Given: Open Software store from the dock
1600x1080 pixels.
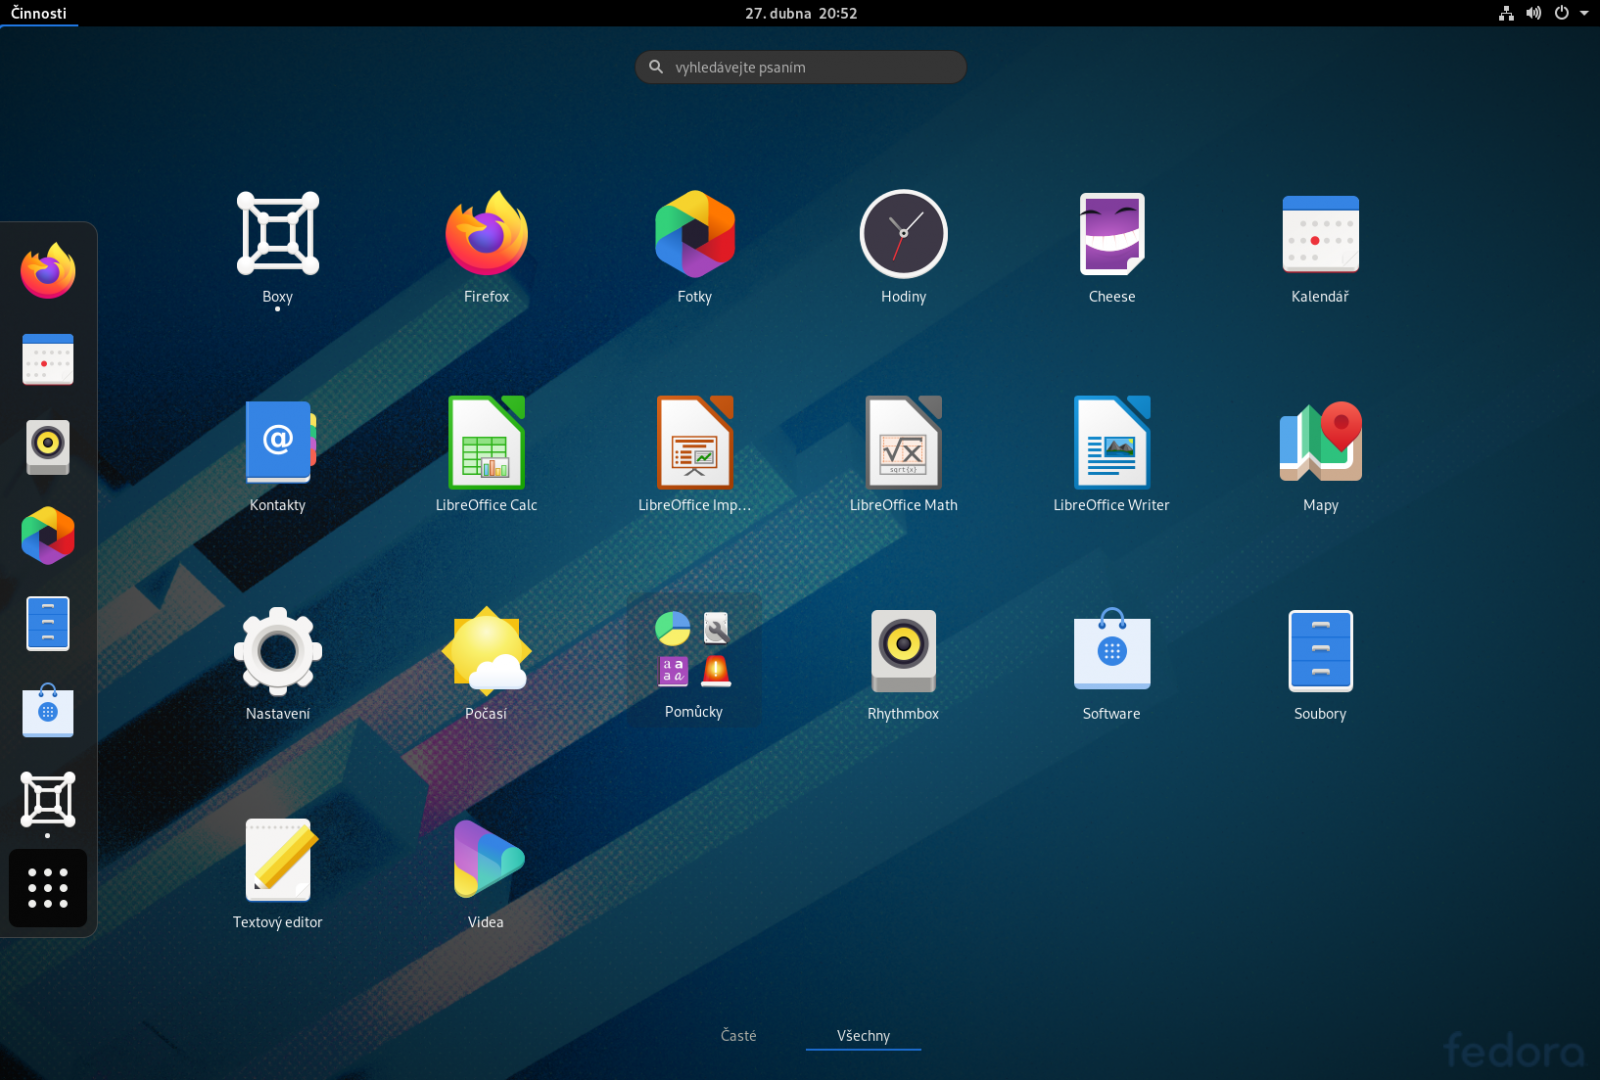Looking at the screenshot, I should pos(47,712).
